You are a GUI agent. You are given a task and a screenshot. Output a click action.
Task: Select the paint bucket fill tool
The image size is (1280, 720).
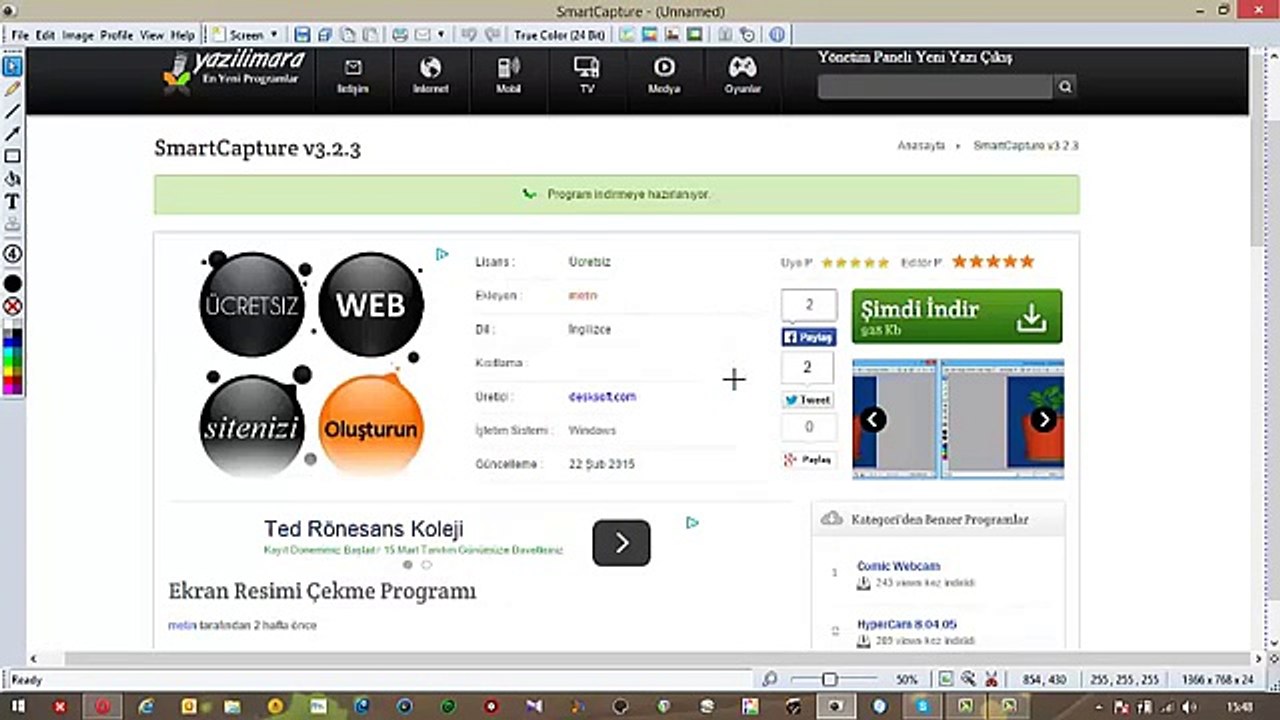[x=12, y=179]
